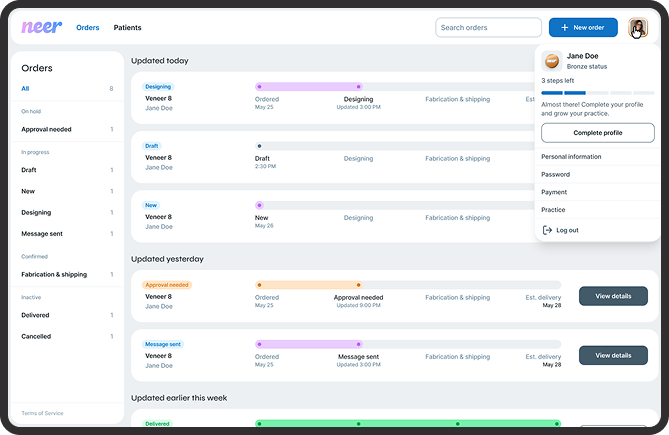Click "Updated earlier this week" heading
Viewport: 669px width, 435px height.
coord(179,398)
